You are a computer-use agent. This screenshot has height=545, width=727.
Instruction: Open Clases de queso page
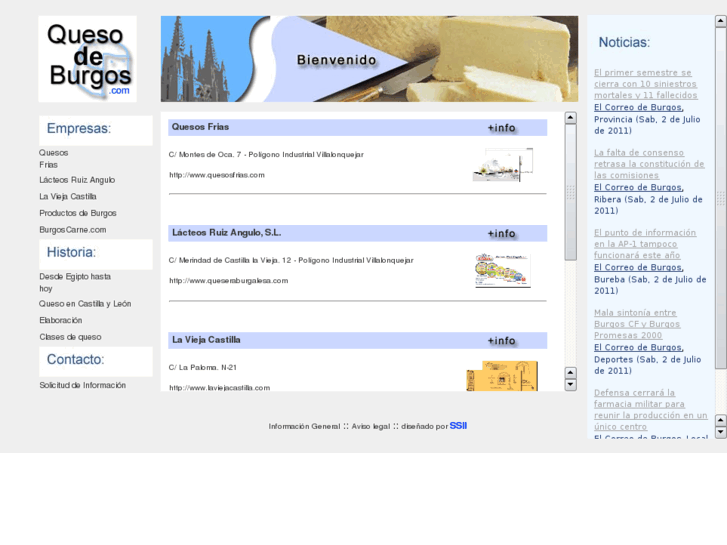70,337
